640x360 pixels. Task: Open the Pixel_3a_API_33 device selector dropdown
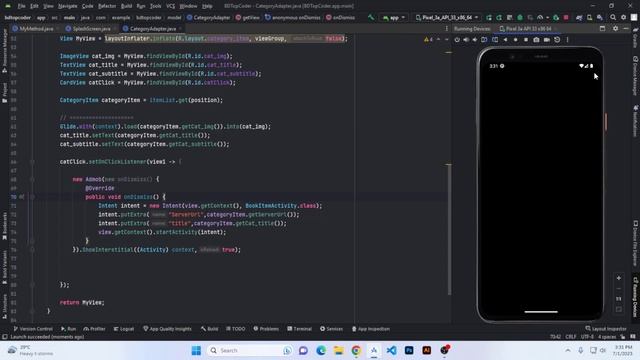click(447, 18)
